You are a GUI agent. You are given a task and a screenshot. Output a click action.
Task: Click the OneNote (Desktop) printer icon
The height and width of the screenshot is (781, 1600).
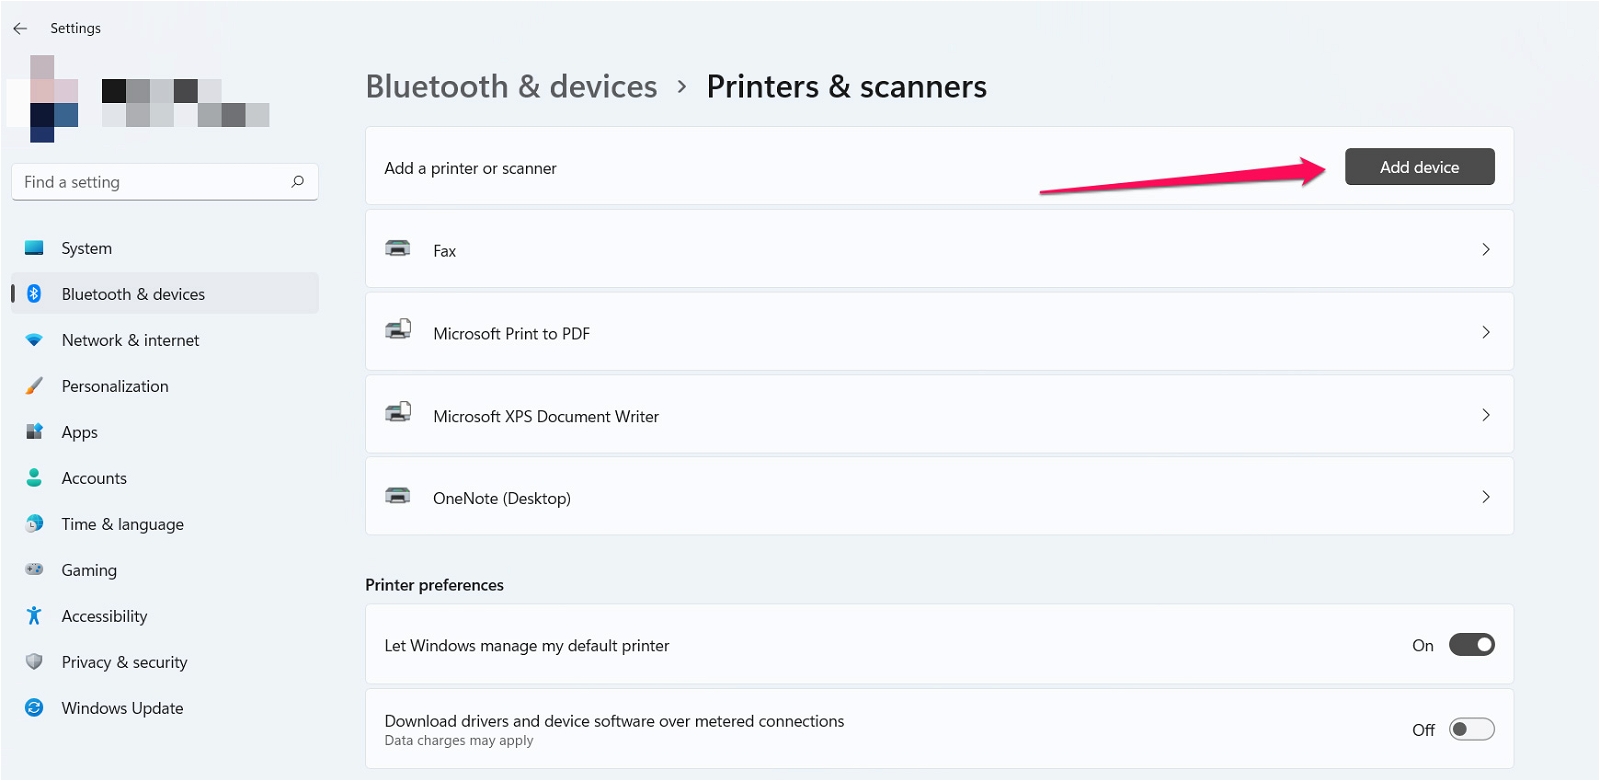point(398,496)
